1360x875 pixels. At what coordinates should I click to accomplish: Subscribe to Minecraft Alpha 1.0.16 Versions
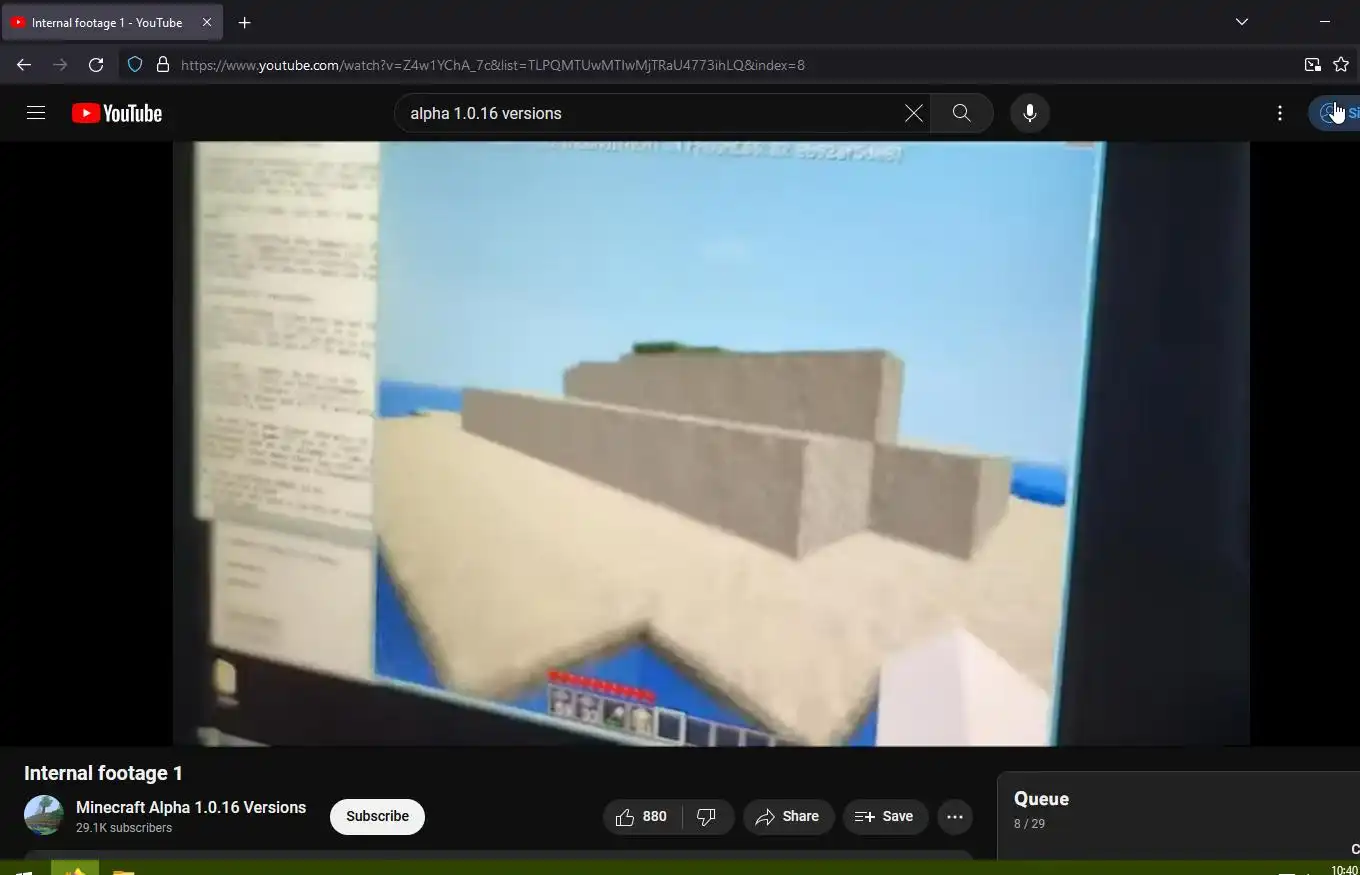(377, 817)
